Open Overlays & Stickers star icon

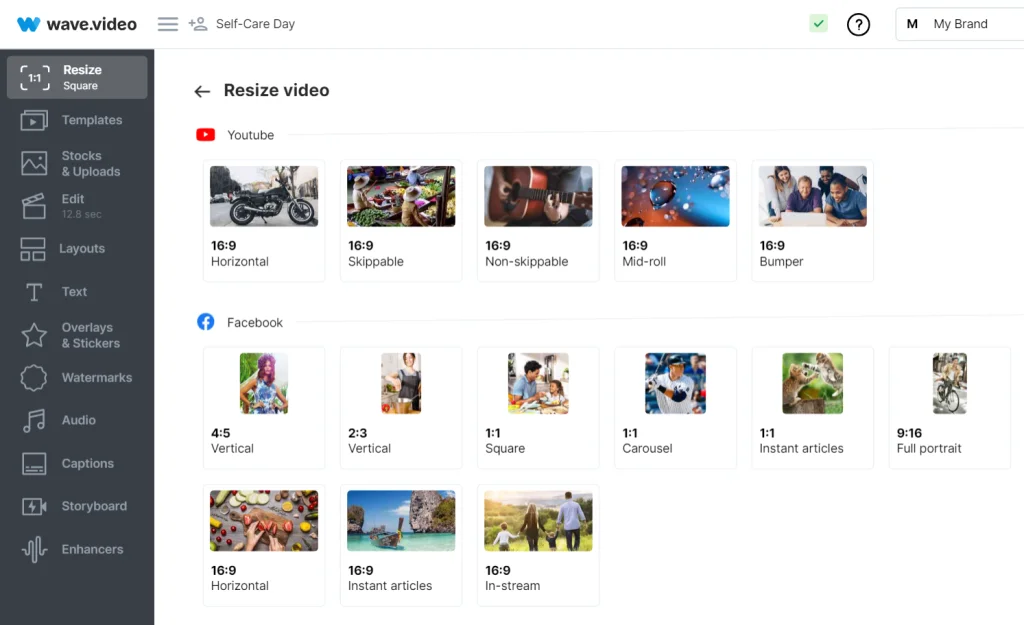click(34, 335)
